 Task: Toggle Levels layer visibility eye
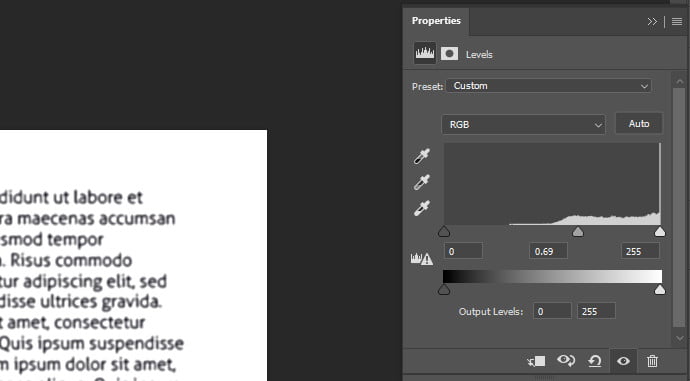pos(623,361)
